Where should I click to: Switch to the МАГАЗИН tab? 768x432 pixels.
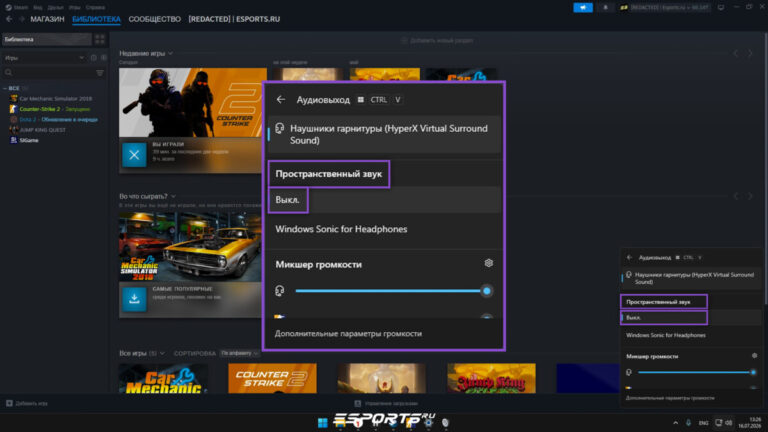(47, 19)
